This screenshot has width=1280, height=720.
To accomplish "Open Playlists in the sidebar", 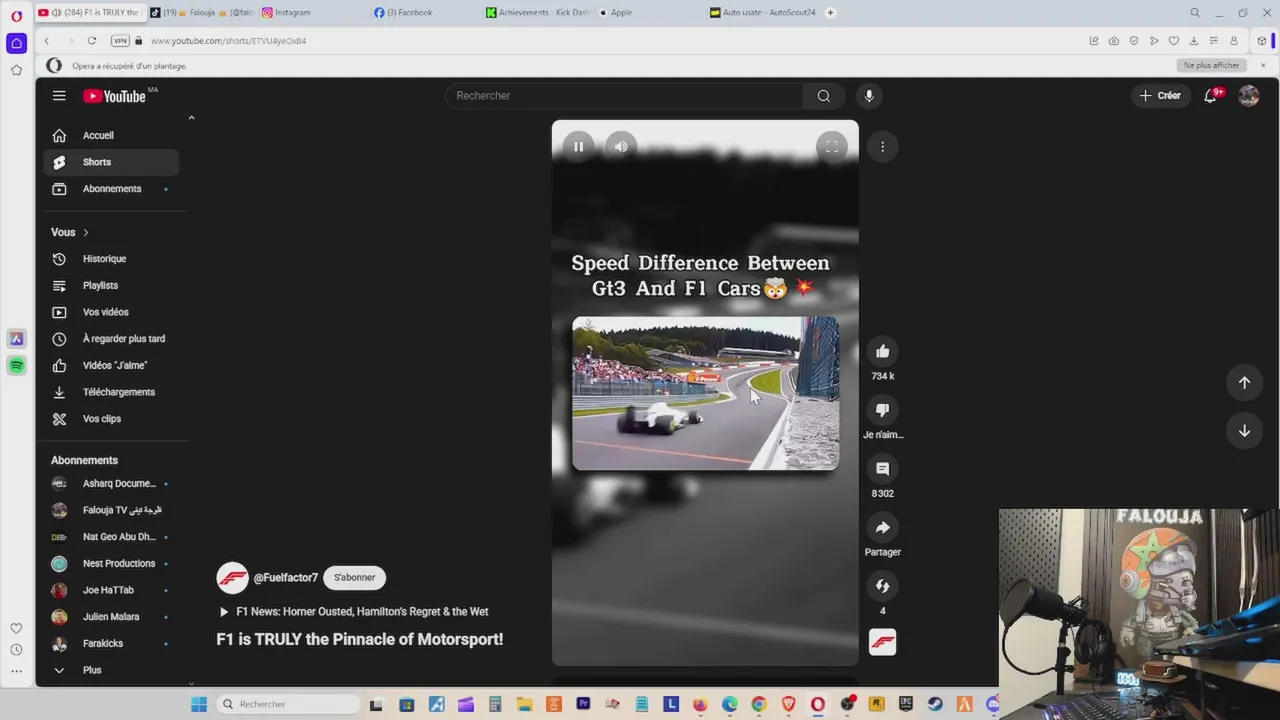I will point(111,285).
